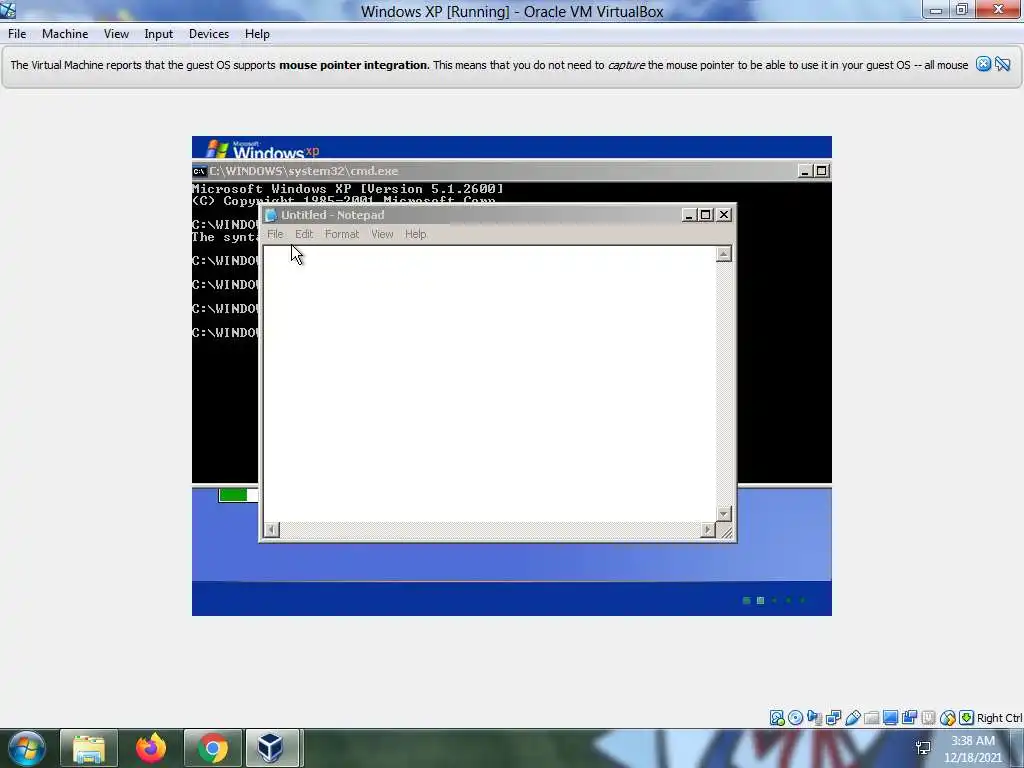Open the VirtualBox View menu
The image size is (1024, 768).
116,34
